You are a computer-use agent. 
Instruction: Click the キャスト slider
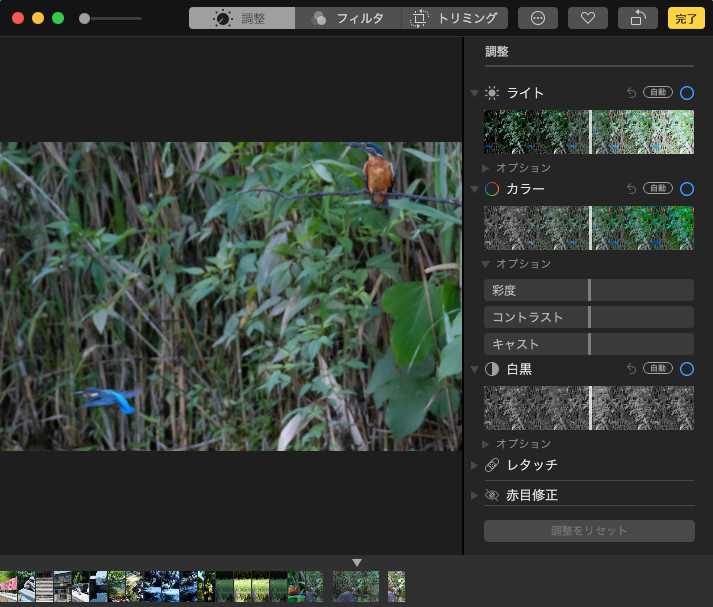click(589, 344)
